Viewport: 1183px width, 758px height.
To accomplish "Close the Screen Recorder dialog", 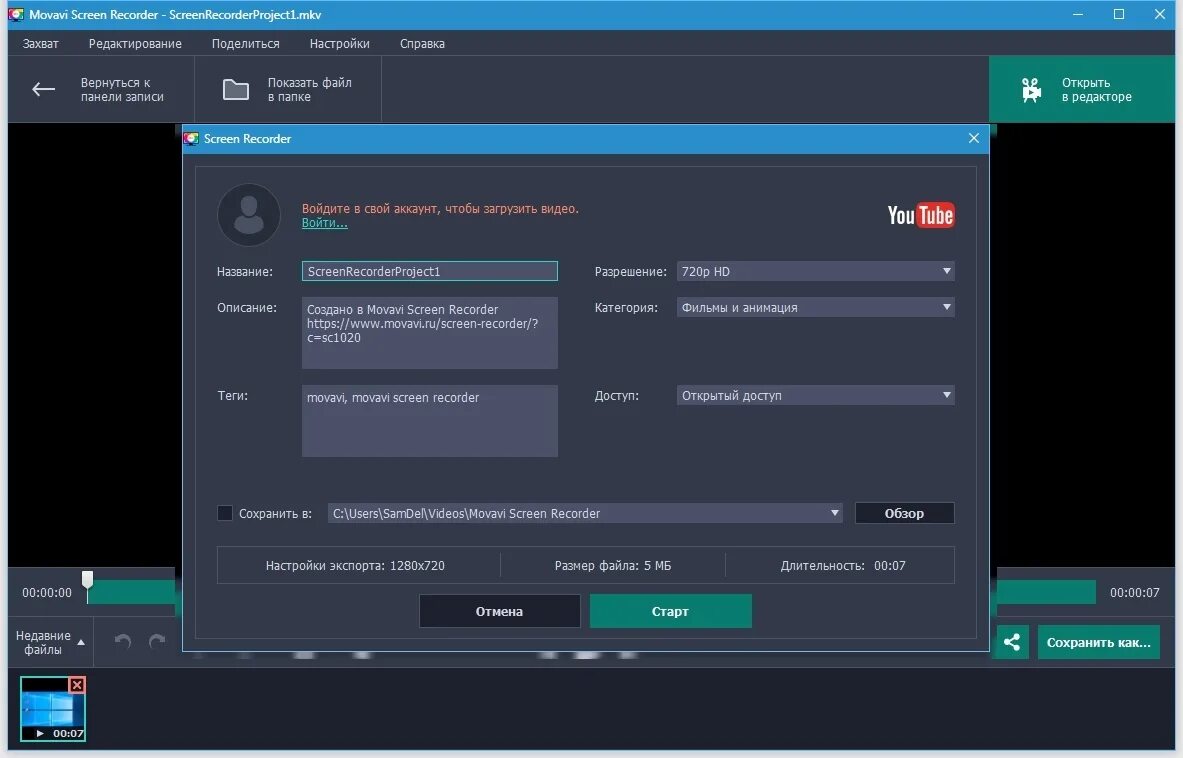I will pos(973,138).
